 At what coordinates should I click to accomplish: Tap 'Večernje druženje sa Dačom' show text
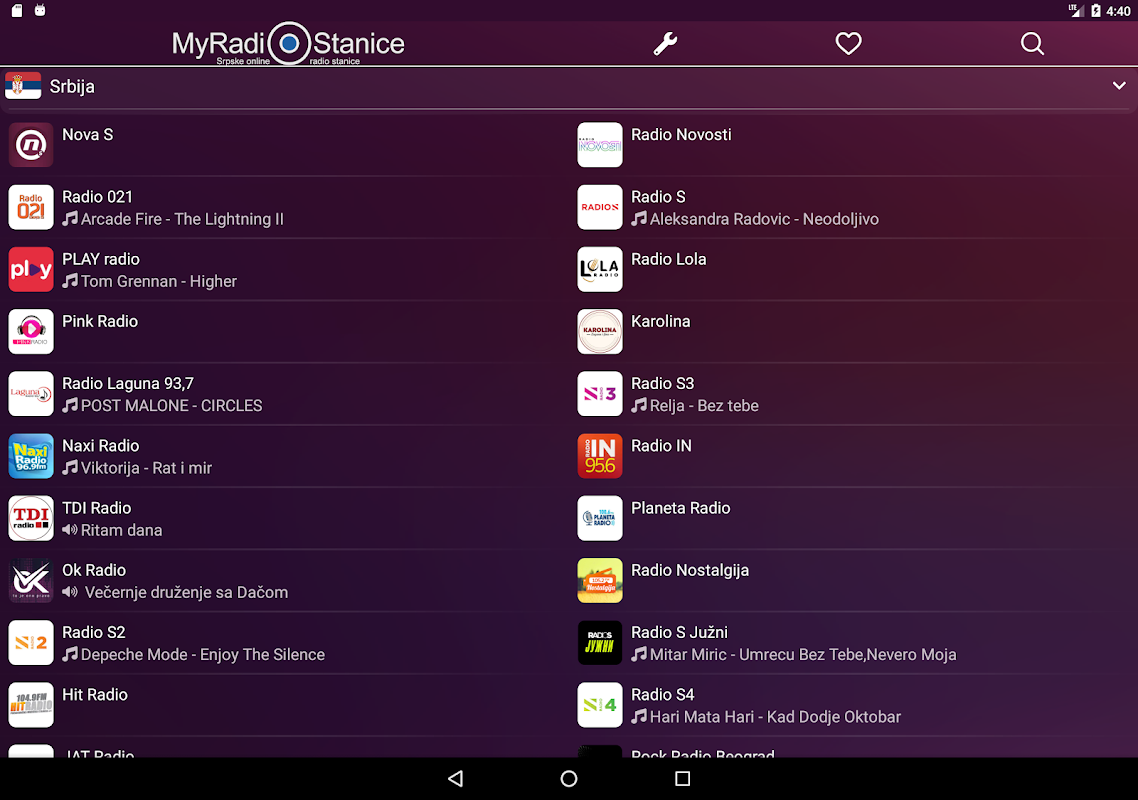(x=187, y=592)
